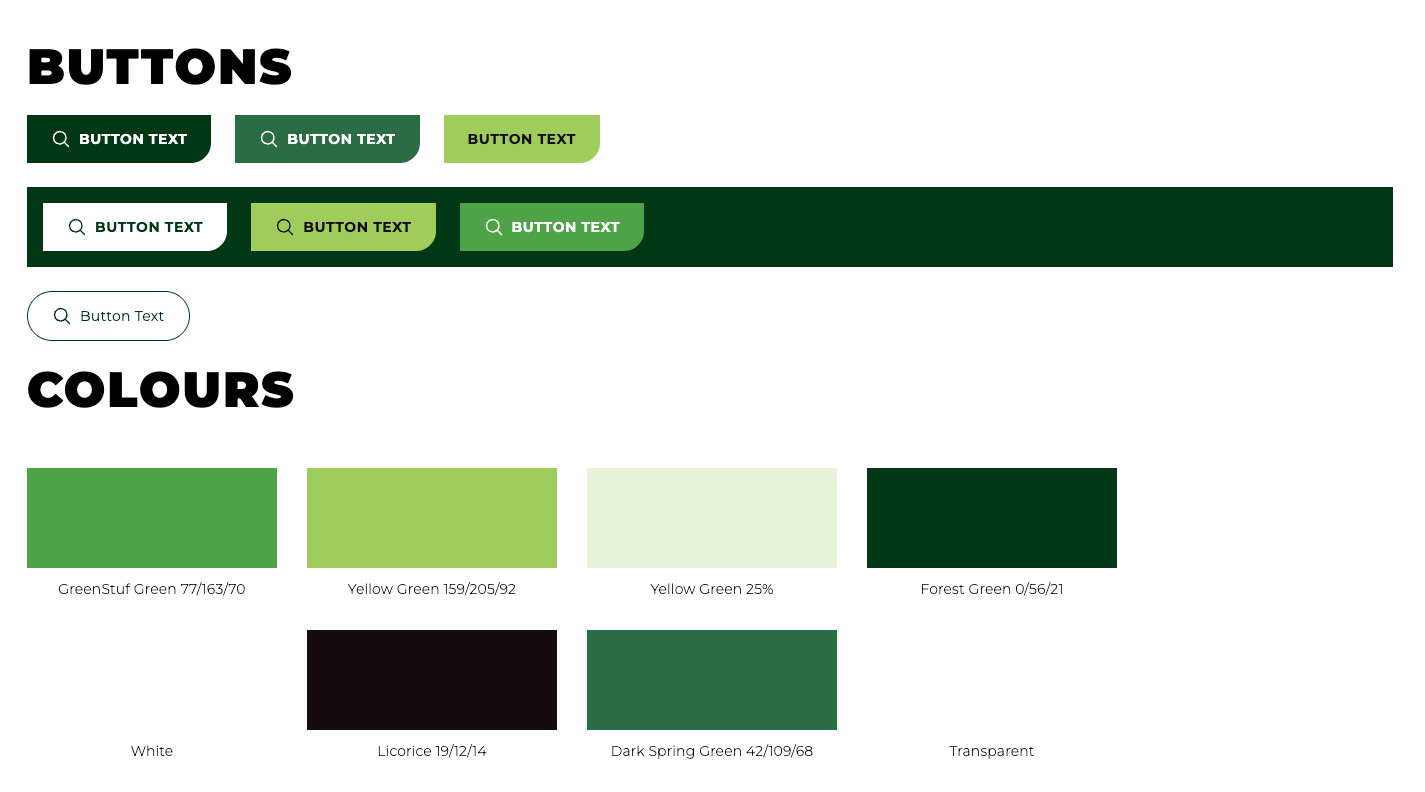Viewport: 1425px width, 792px height.
Task: Select the GreenStuf Green colour swatch
Action: coord(152,518)
